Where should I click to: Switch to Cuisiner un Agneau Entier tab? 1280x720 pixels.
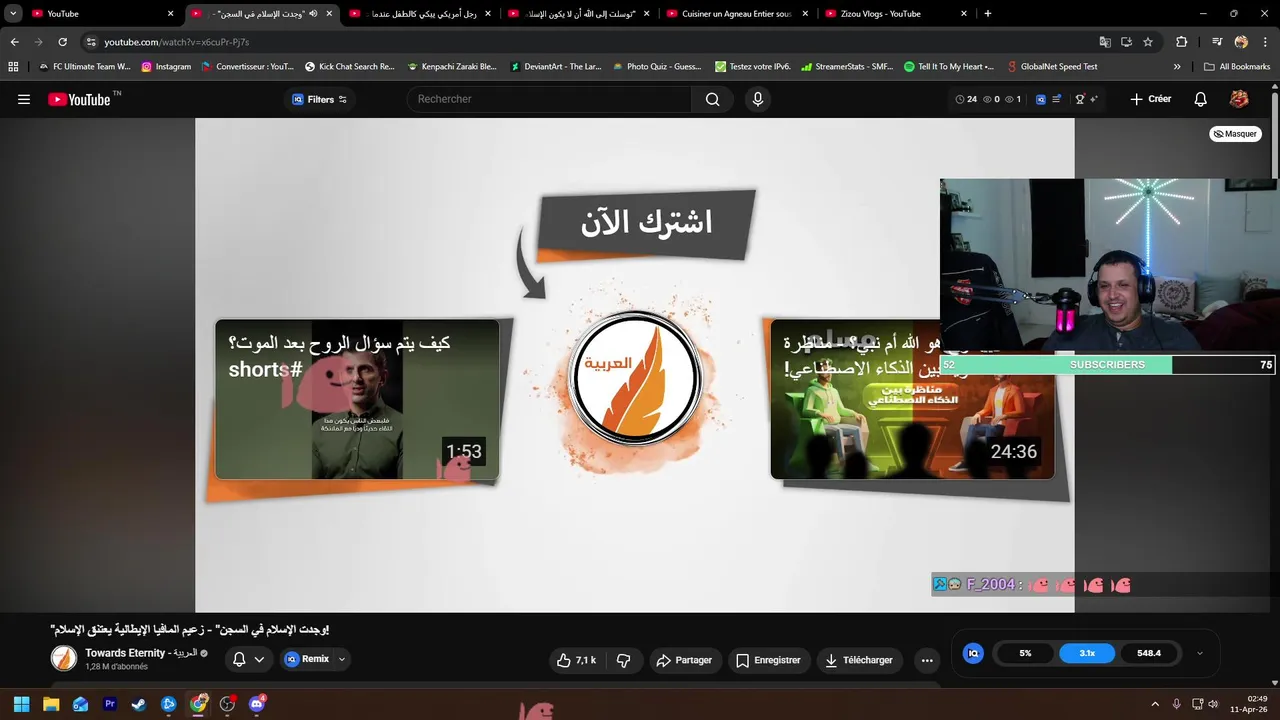pos(738,14)
